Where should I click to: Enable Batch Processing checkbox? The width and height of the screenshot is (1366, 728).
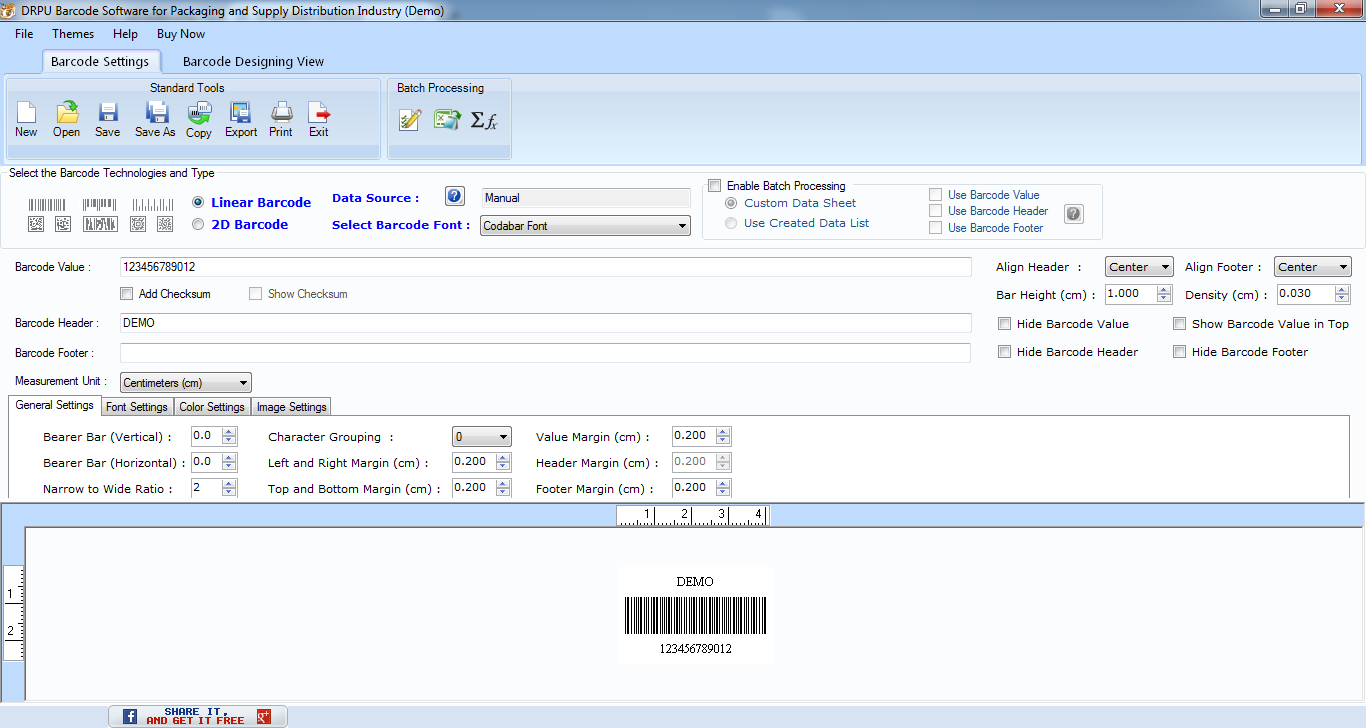click(x=714, y=186)
